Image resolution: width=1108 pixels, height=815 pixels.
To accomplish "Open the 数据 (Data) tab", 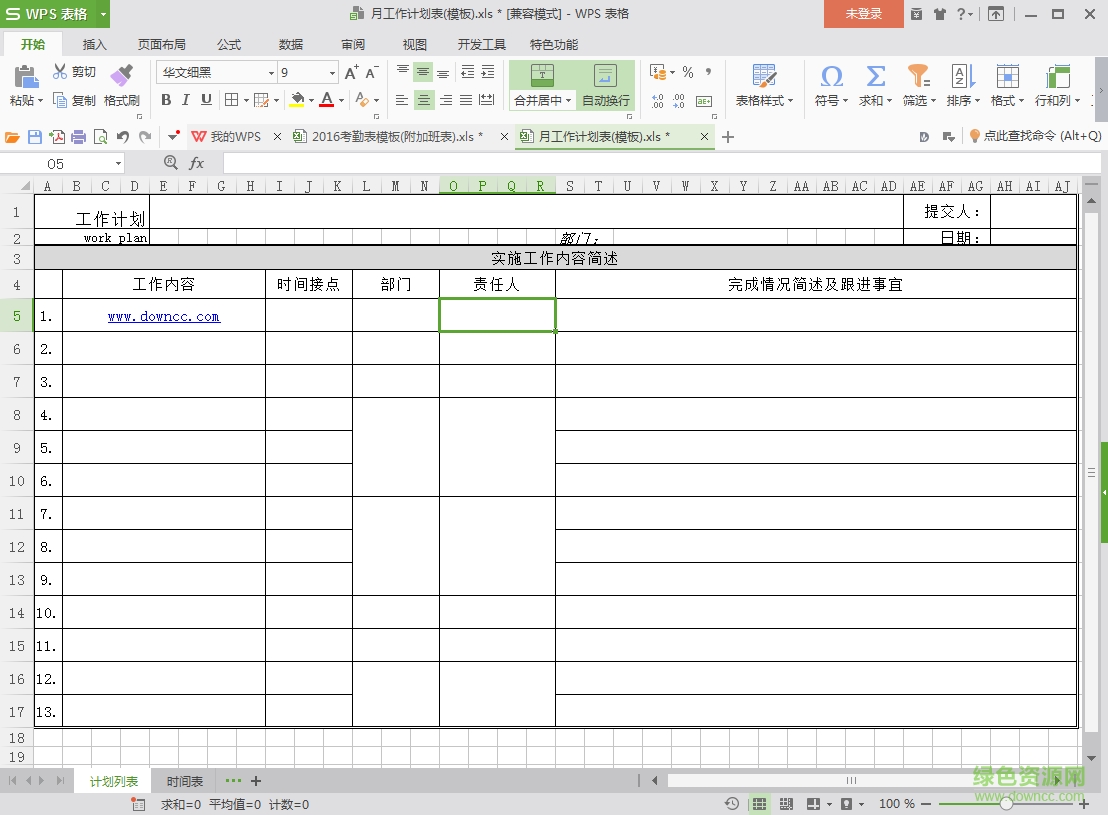I will [290, 45].
